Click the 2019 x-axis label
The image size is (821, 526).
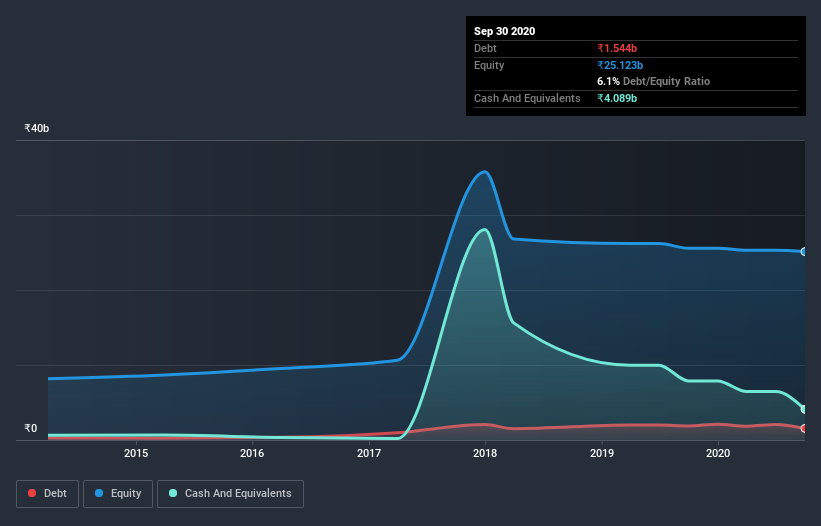[x=602, y=453]
